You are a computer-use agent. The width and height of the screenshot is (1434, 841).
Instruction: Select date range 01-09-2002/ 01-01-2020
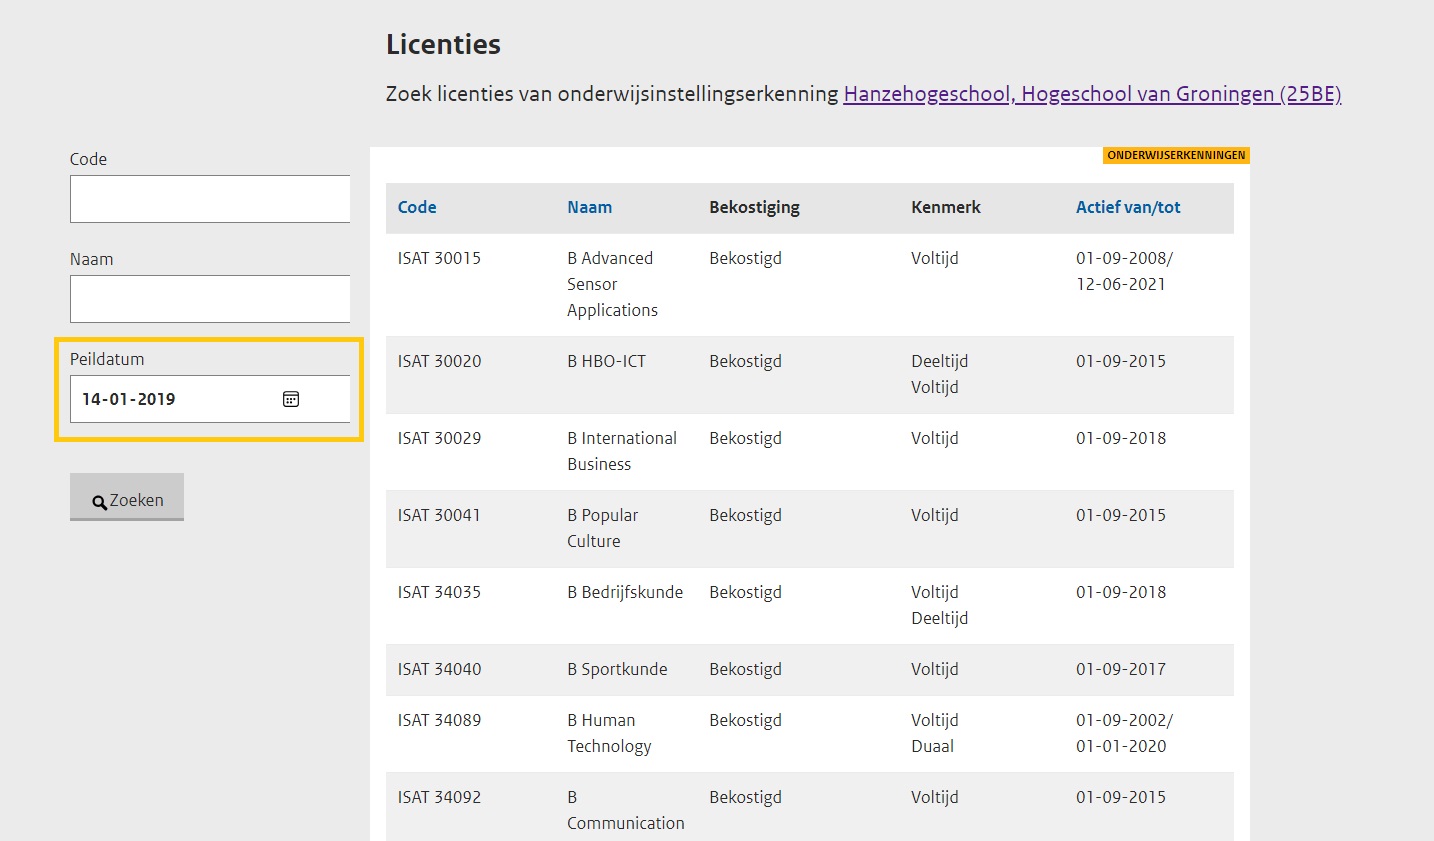coord(1124,733)
